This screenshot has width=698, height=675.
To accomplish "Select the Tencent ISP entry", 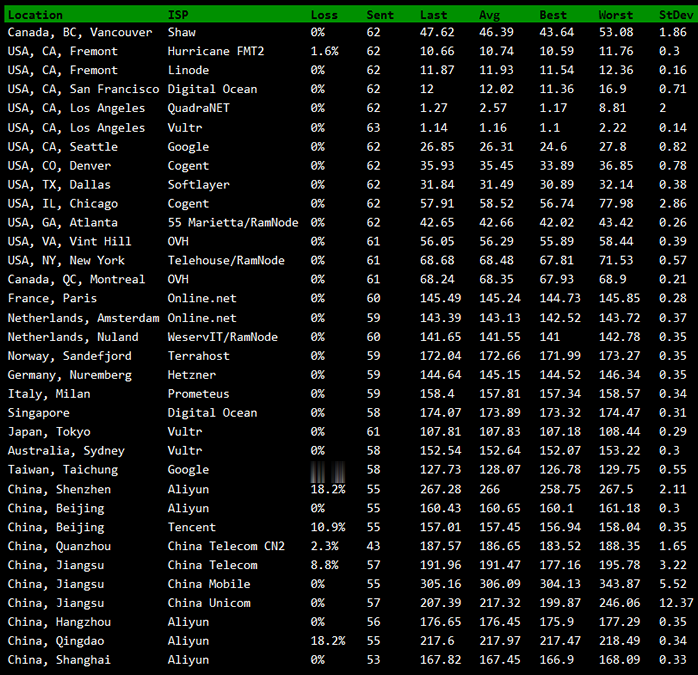I will click(192, 527).
